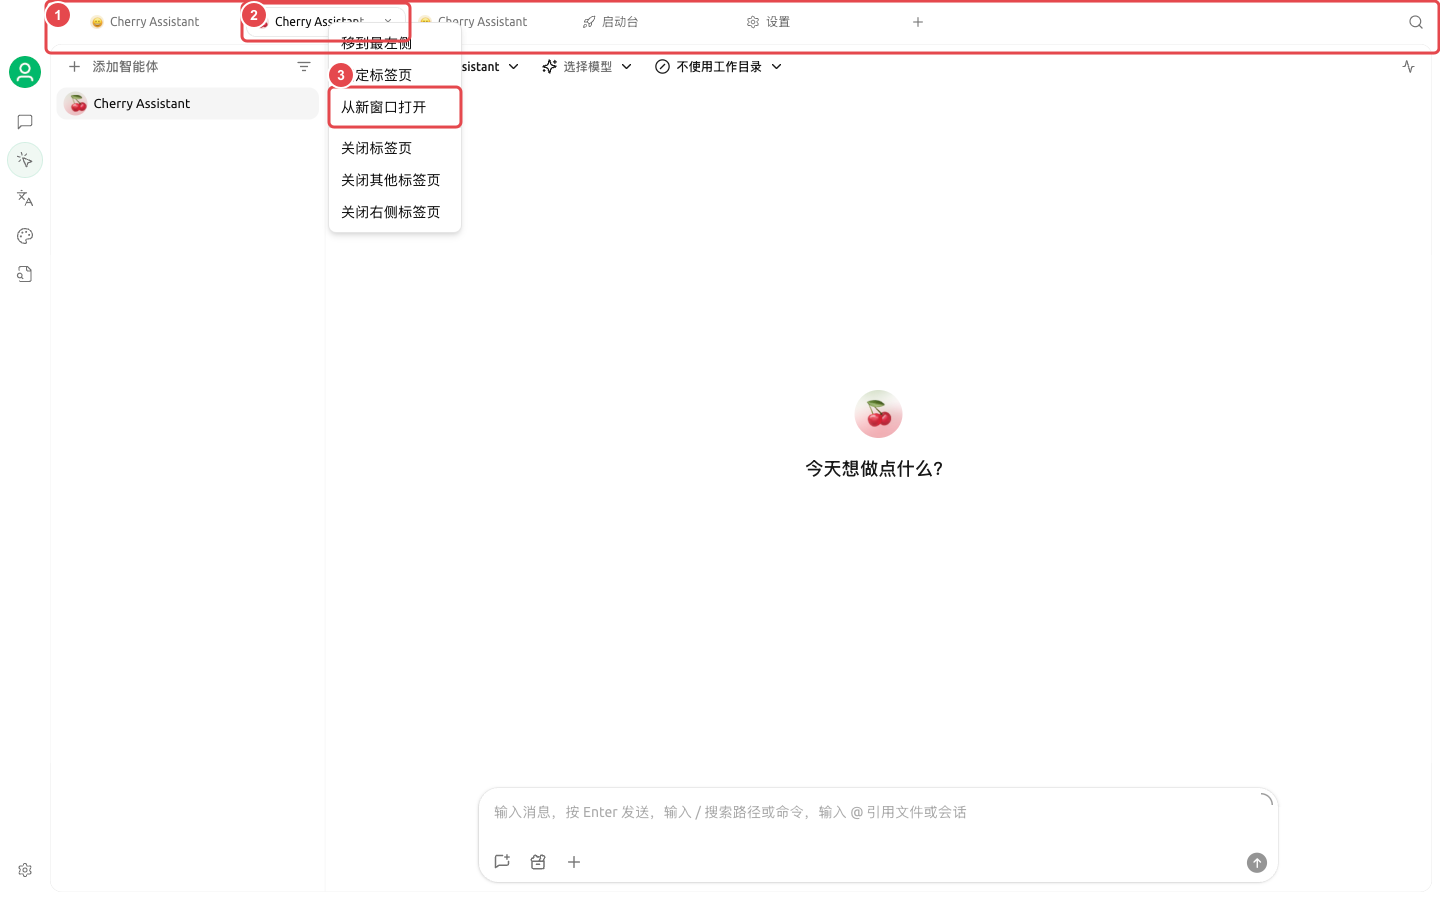Screen dimensions: 1440x900
Task: Open the 选择模型 dropdown
Action: point(587,67)
